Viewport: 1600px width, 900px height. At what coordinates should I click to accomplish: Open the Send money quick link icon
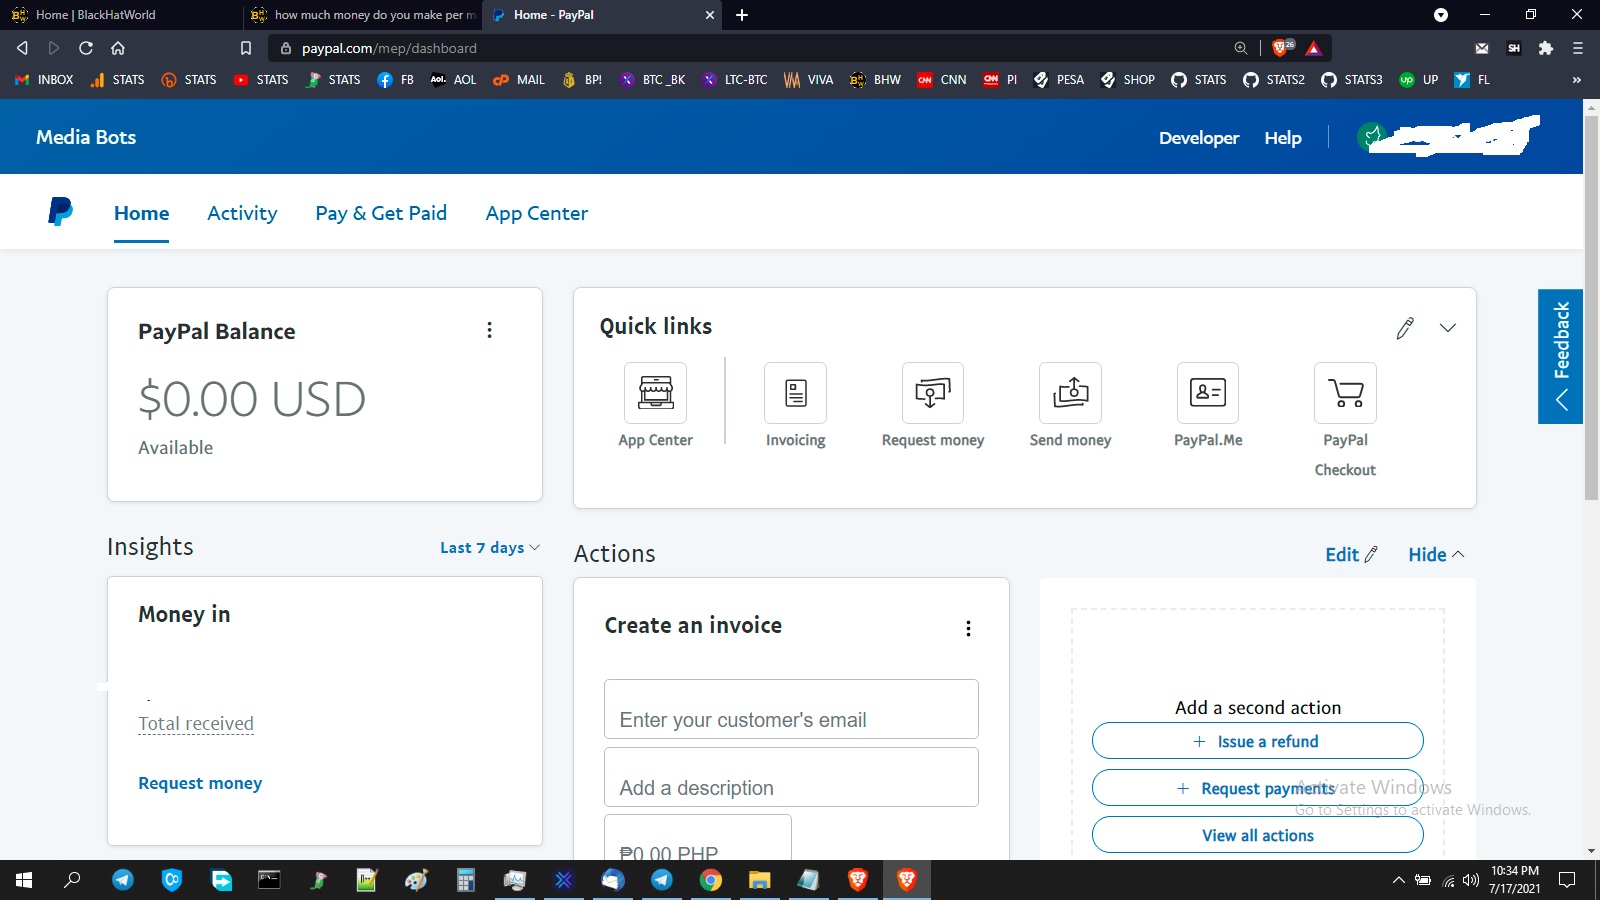pyautogui.click(x=1070, y=393)
